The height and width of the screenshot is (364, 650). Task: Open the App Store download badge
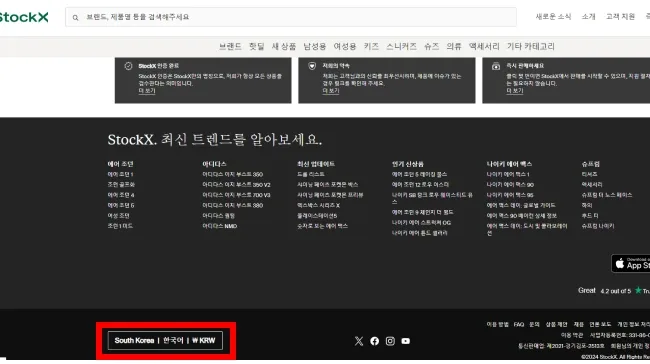point(631,263)
